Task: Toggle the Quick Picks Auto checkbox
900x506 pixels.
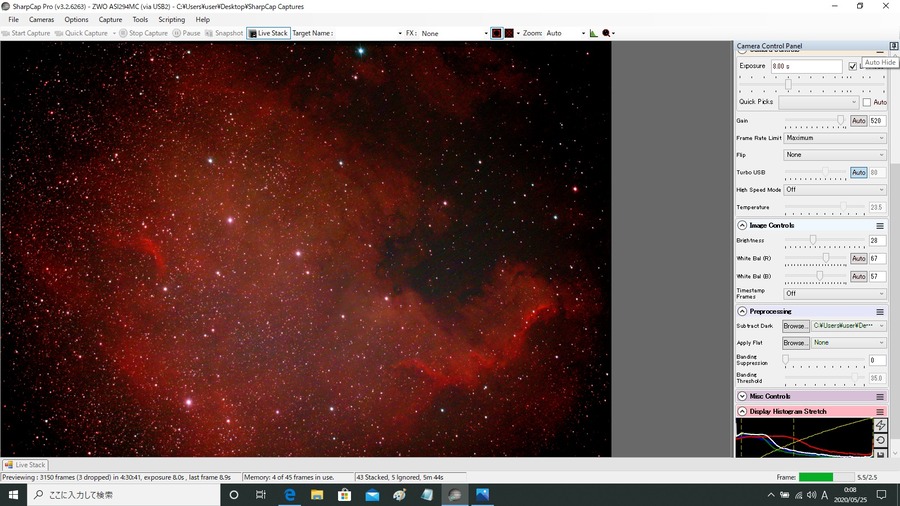Action: tap(867, 102)
